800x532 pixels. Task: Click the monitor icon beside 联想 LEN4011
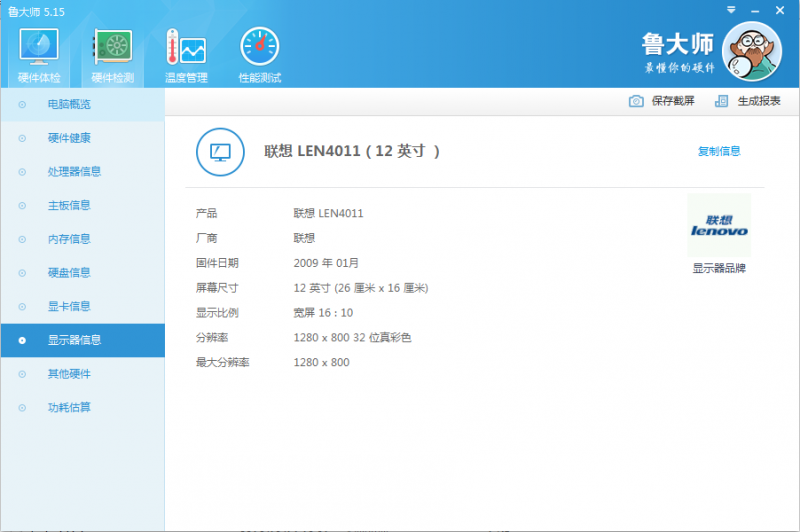(220, 152)
